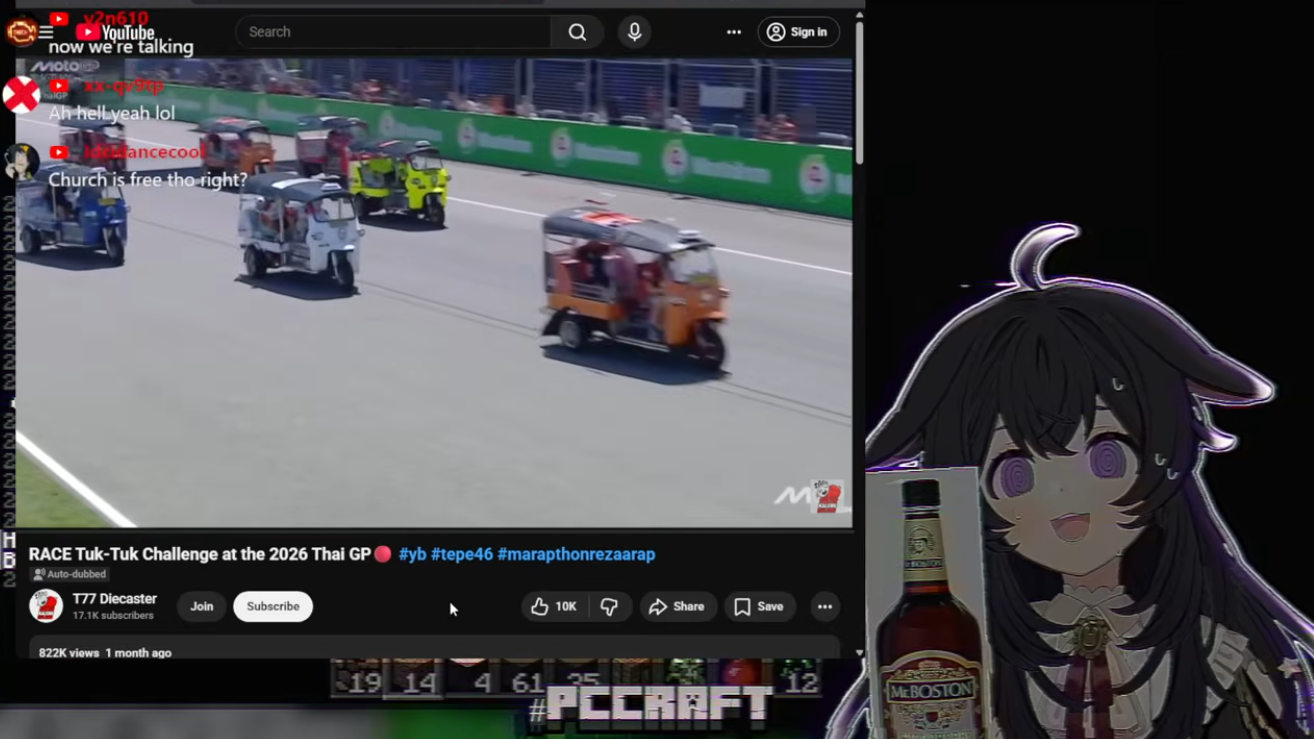Go to the YouTube home logo
This screenshot has height=739, width=1314.
pos(115,32)
